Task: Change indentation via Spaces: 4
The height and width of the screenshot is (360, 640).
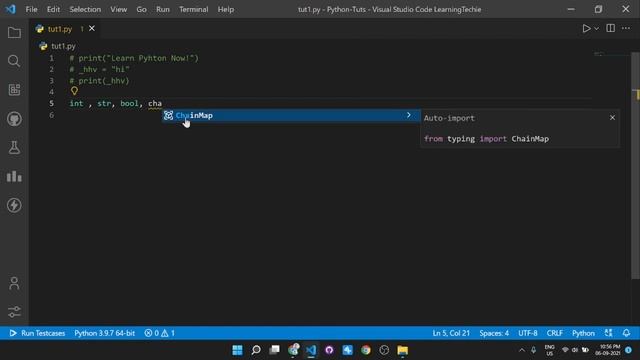Action: [494, 333]
